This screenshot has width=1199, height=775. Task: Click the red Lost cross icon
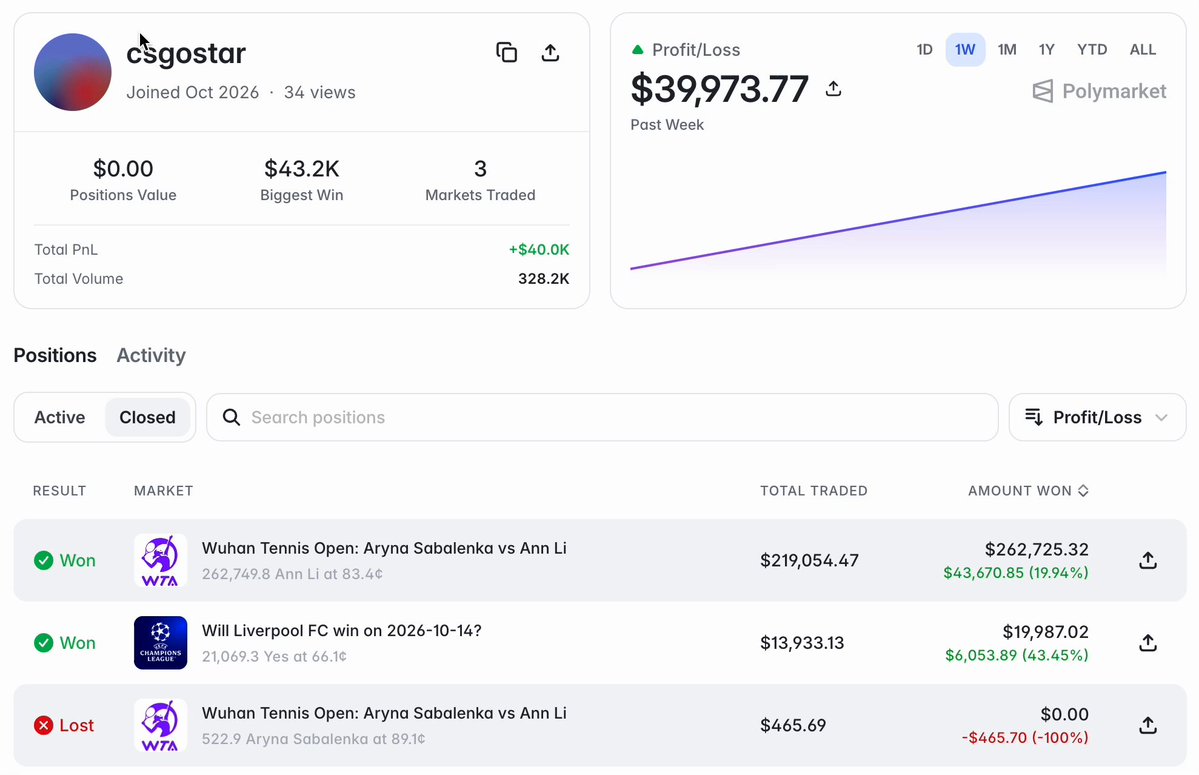point(44,725)
